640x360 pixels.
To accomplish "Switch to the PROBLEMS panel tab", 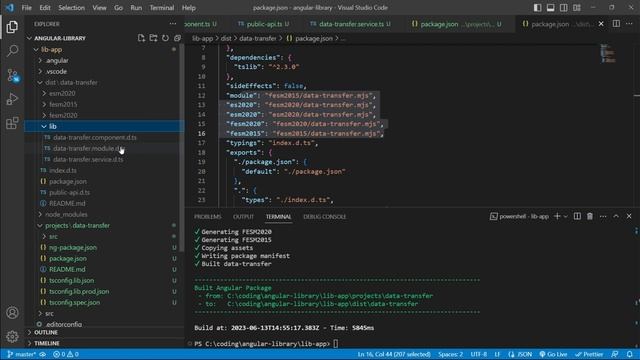I will point(207,217).
